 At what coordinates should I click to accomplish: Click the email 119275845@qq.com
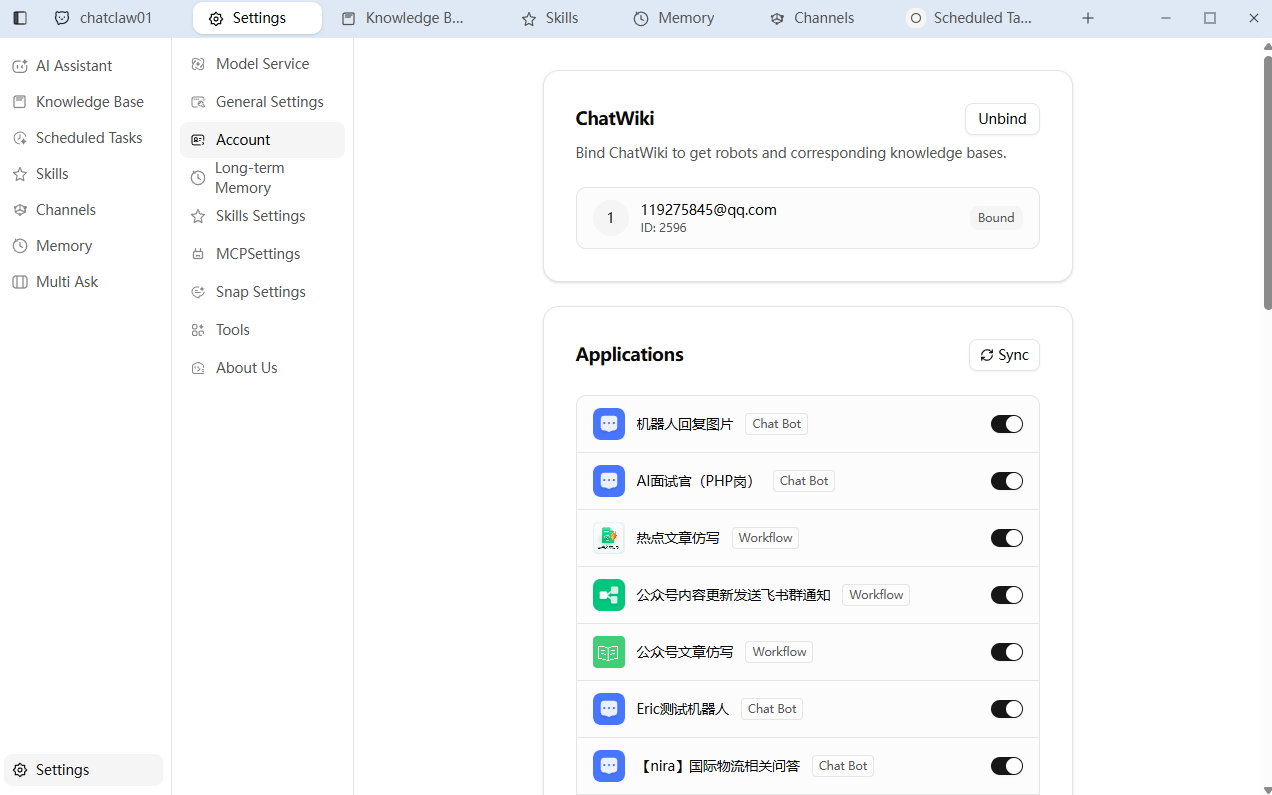coord(709,210)
